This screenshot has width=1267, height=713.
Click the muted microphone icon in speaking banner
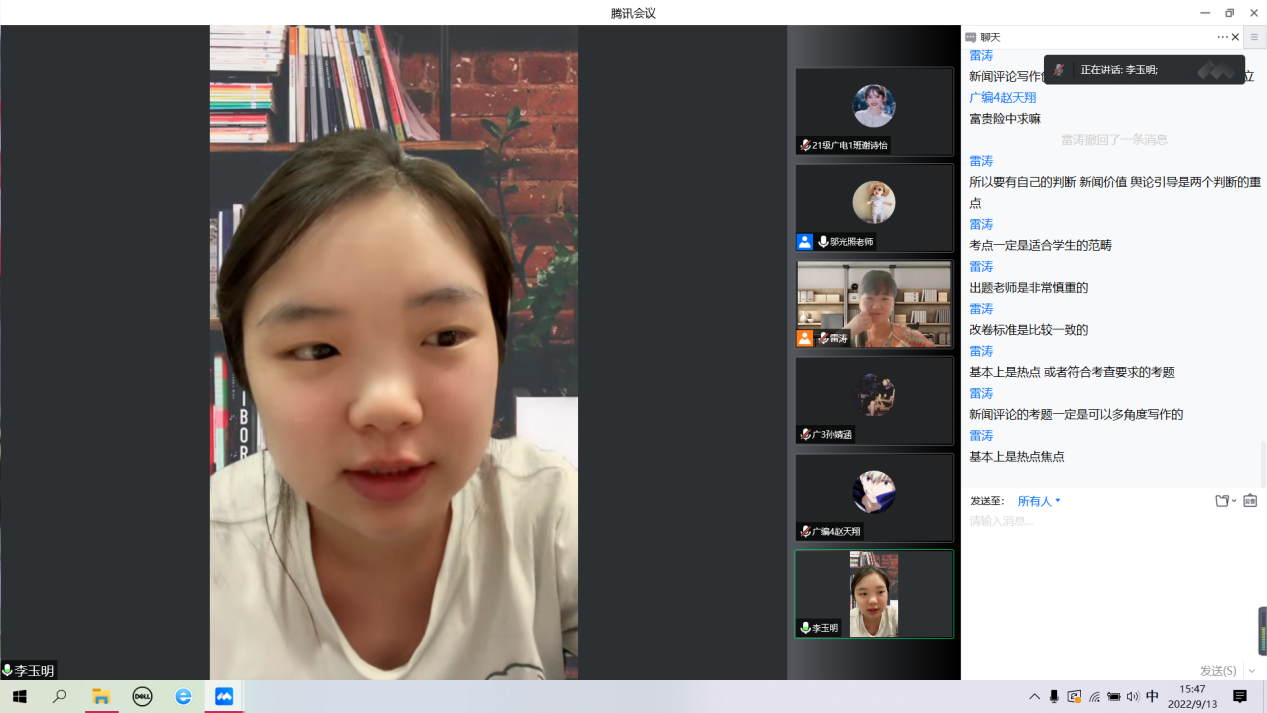tap(1059, 70)
